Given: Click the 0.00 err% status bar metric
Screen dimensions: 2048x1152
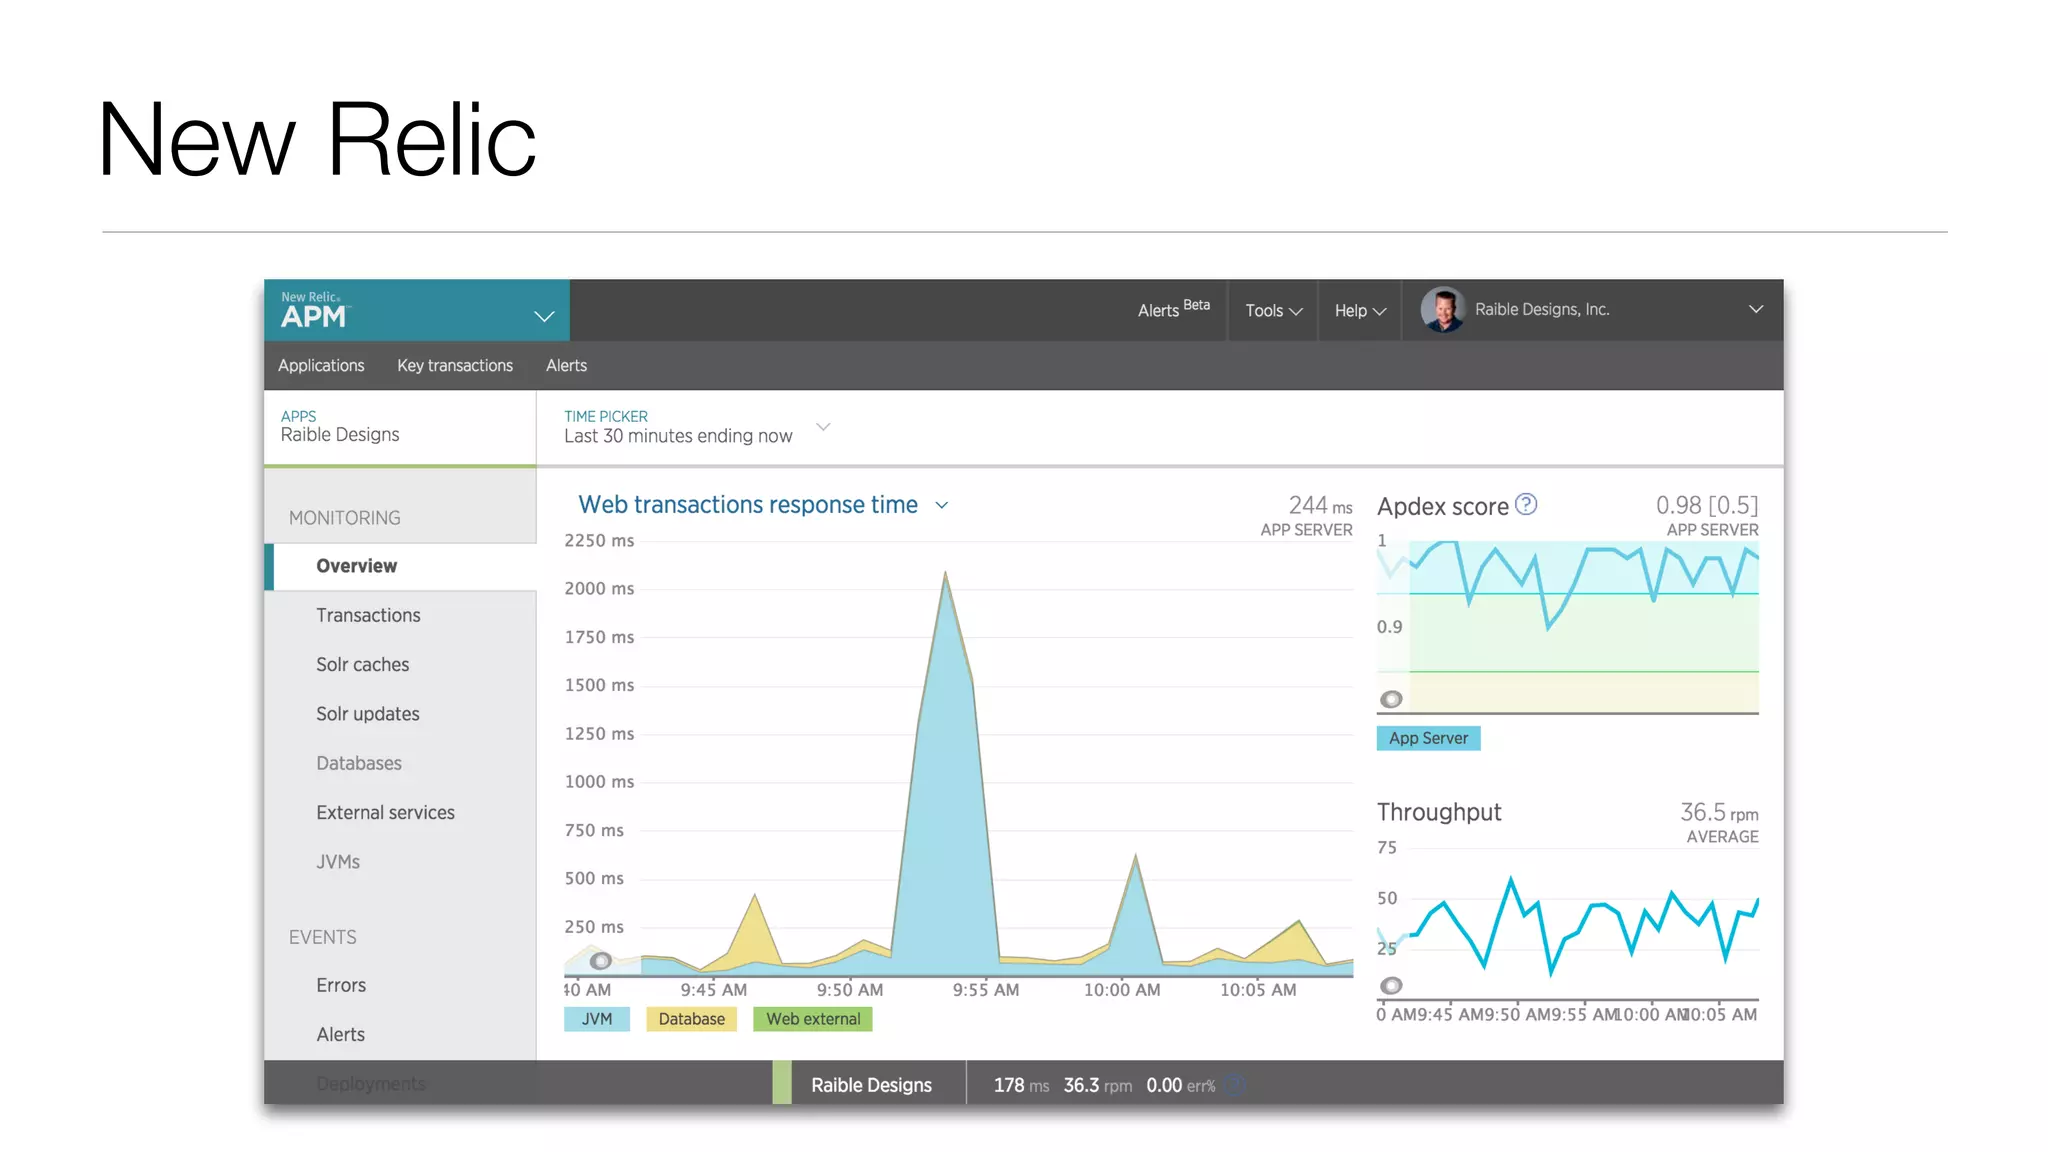Looking at the screenshot, I should click(1180, 1086).
